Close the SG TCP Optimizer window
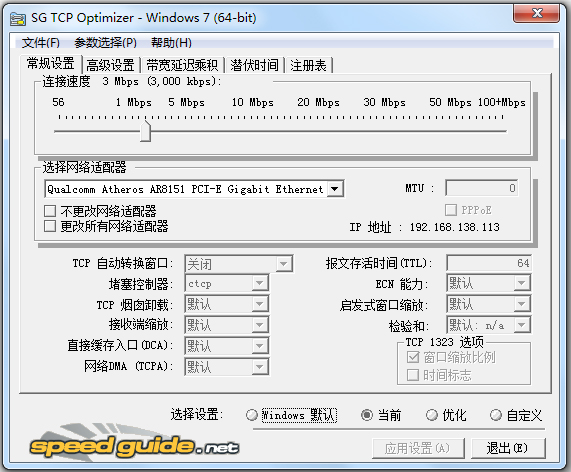The height and width of the screenshot is (472, 571). 536,14
